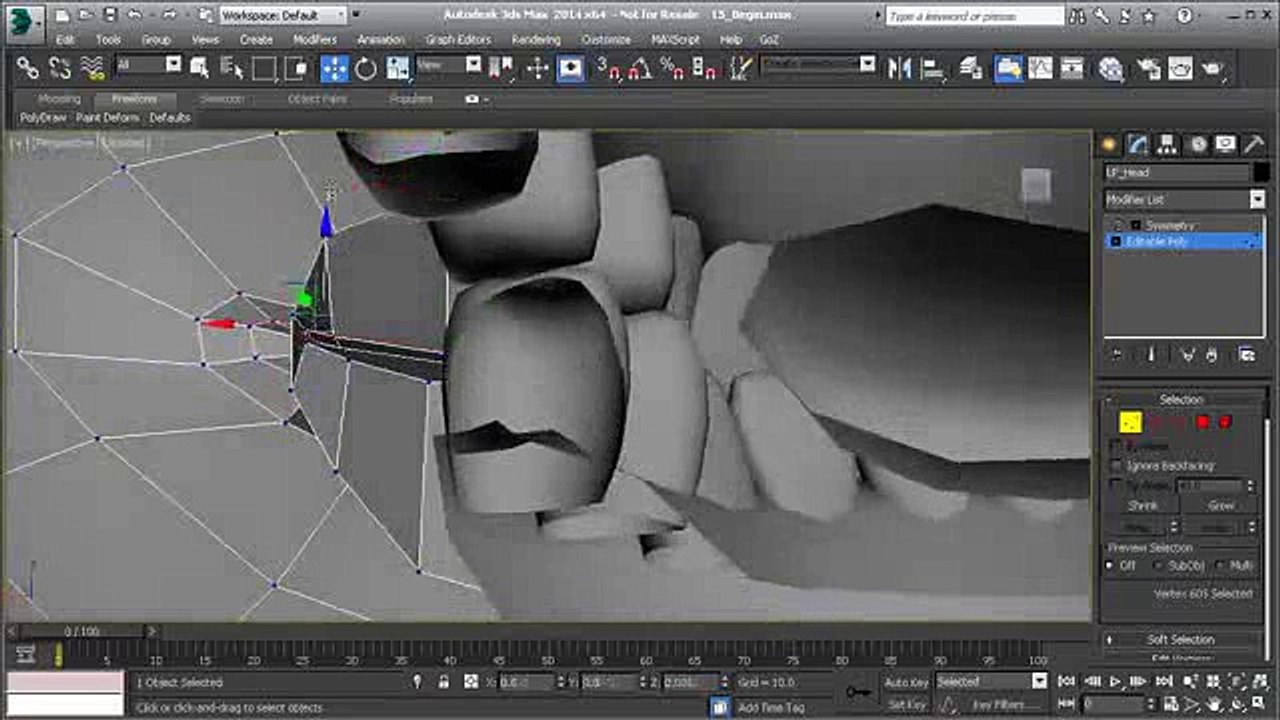The image size is (1280, 720).
Task: Select the Multi preview selection option
Action: tap(1221, 566)
